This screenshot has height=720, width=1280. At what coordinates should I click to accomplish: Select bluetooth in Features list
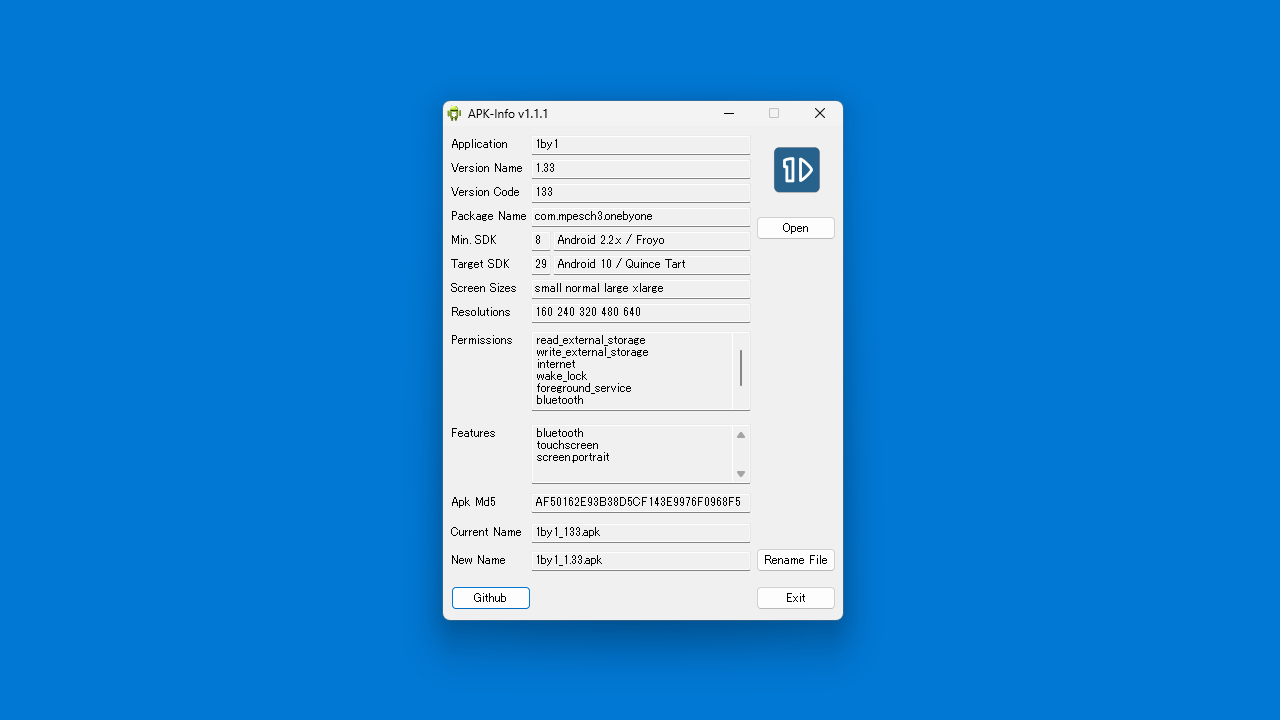tap(560, 433)
